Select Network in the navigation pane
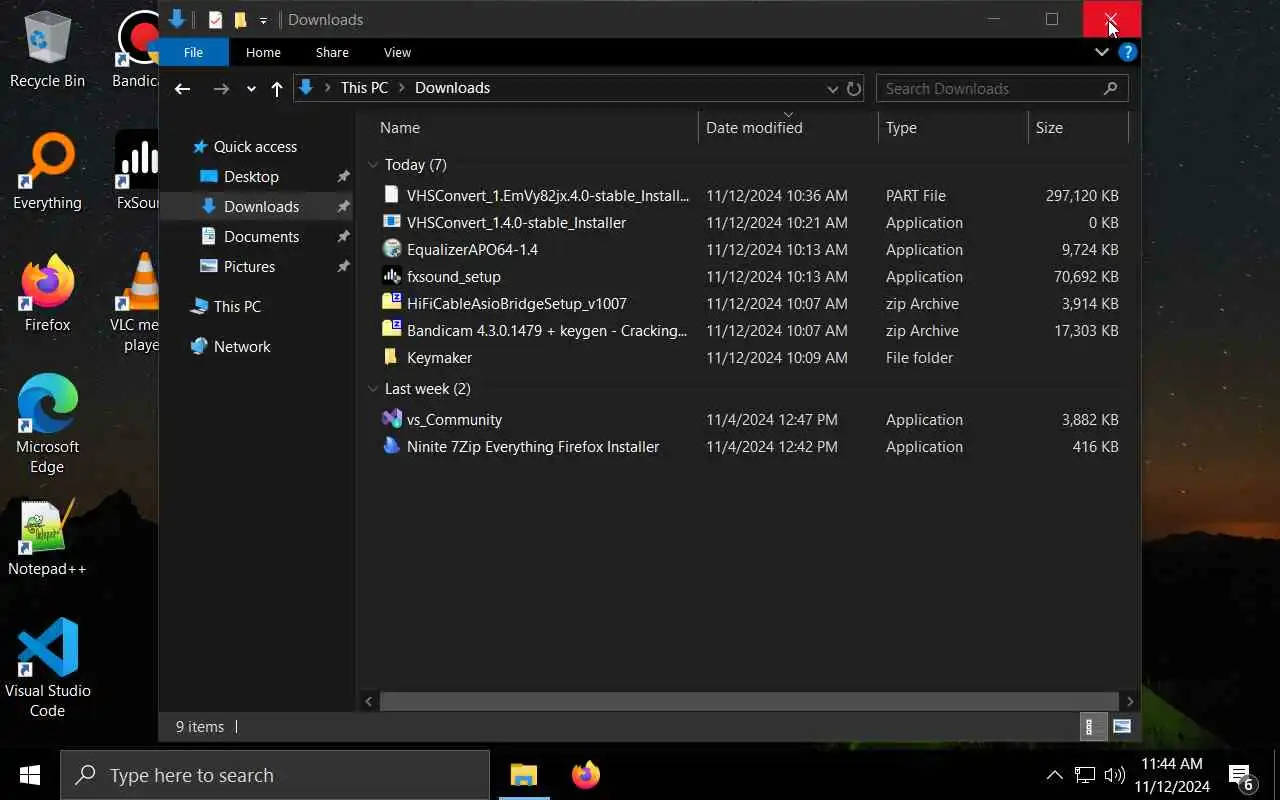The height and width of the screenshot is (800, 1280). click(x=242, y=346)
